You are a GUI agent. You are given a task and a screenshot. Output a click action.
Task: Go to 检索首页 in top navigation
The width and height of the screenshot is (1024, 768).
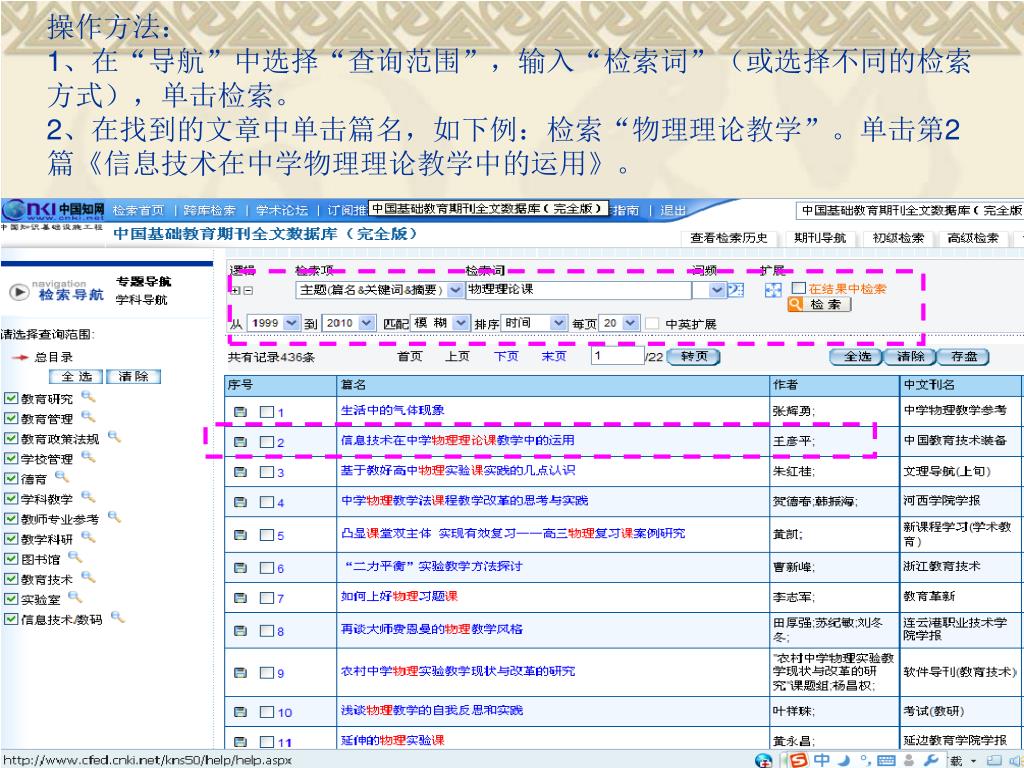[x=138, y=210]
